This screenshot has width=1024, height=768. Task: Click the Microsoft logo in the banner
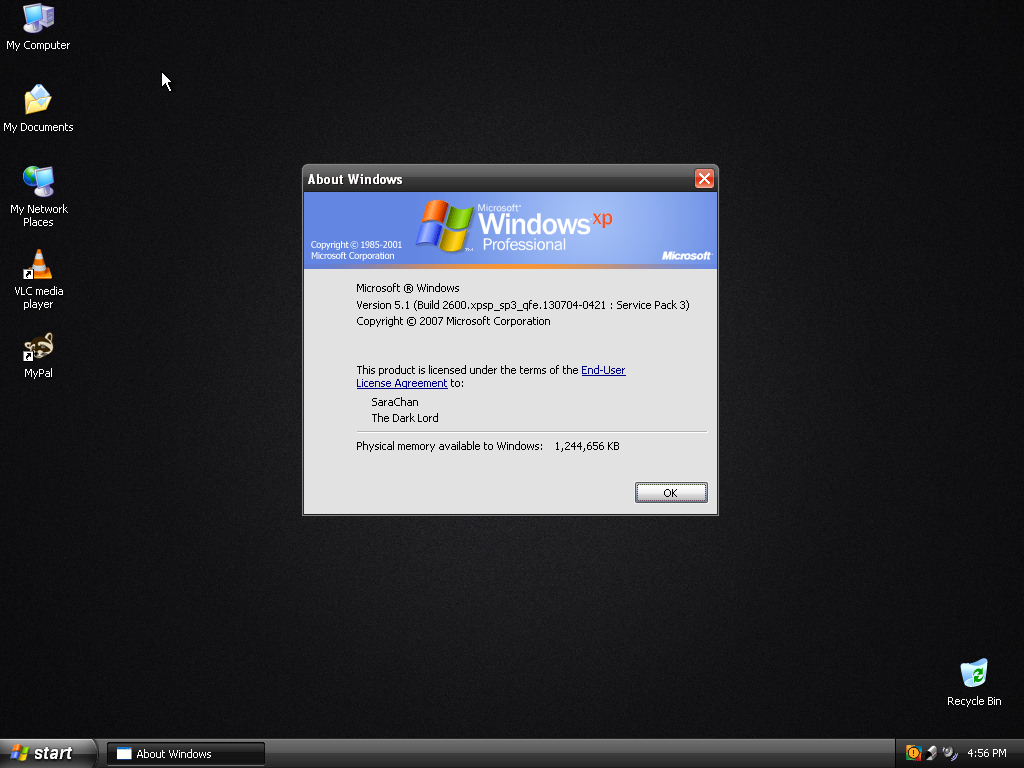point(686,255)
